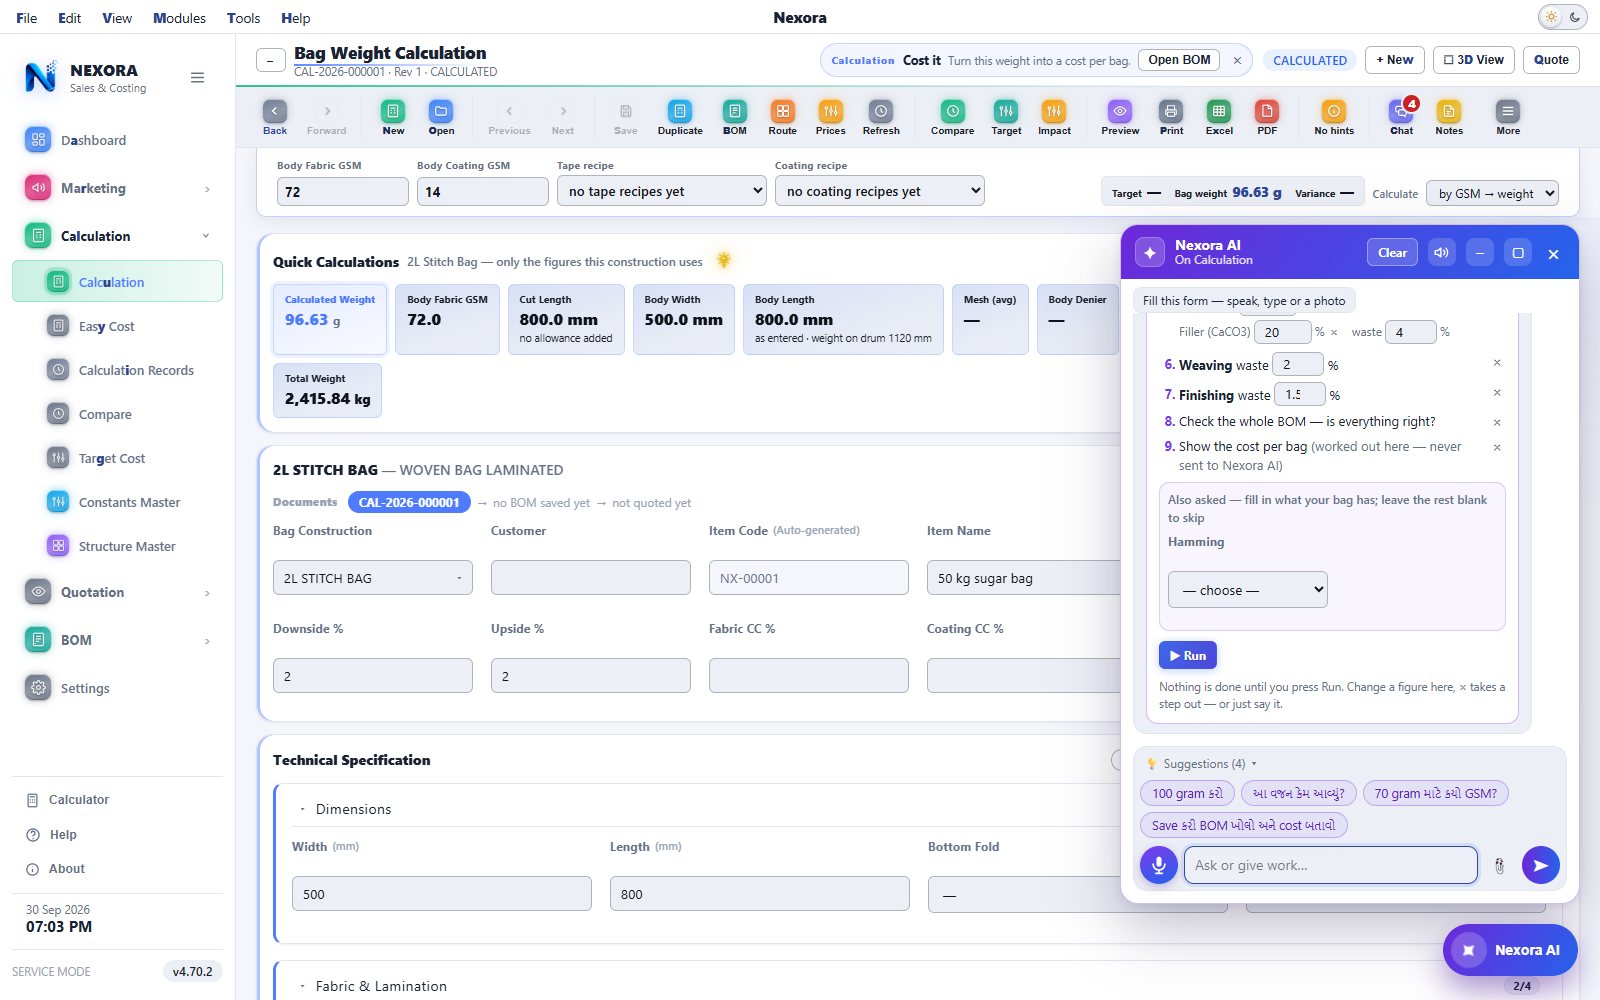Click the Run button in Nexora AI
The image size is (1600, 1000).
pos(1188,655)
